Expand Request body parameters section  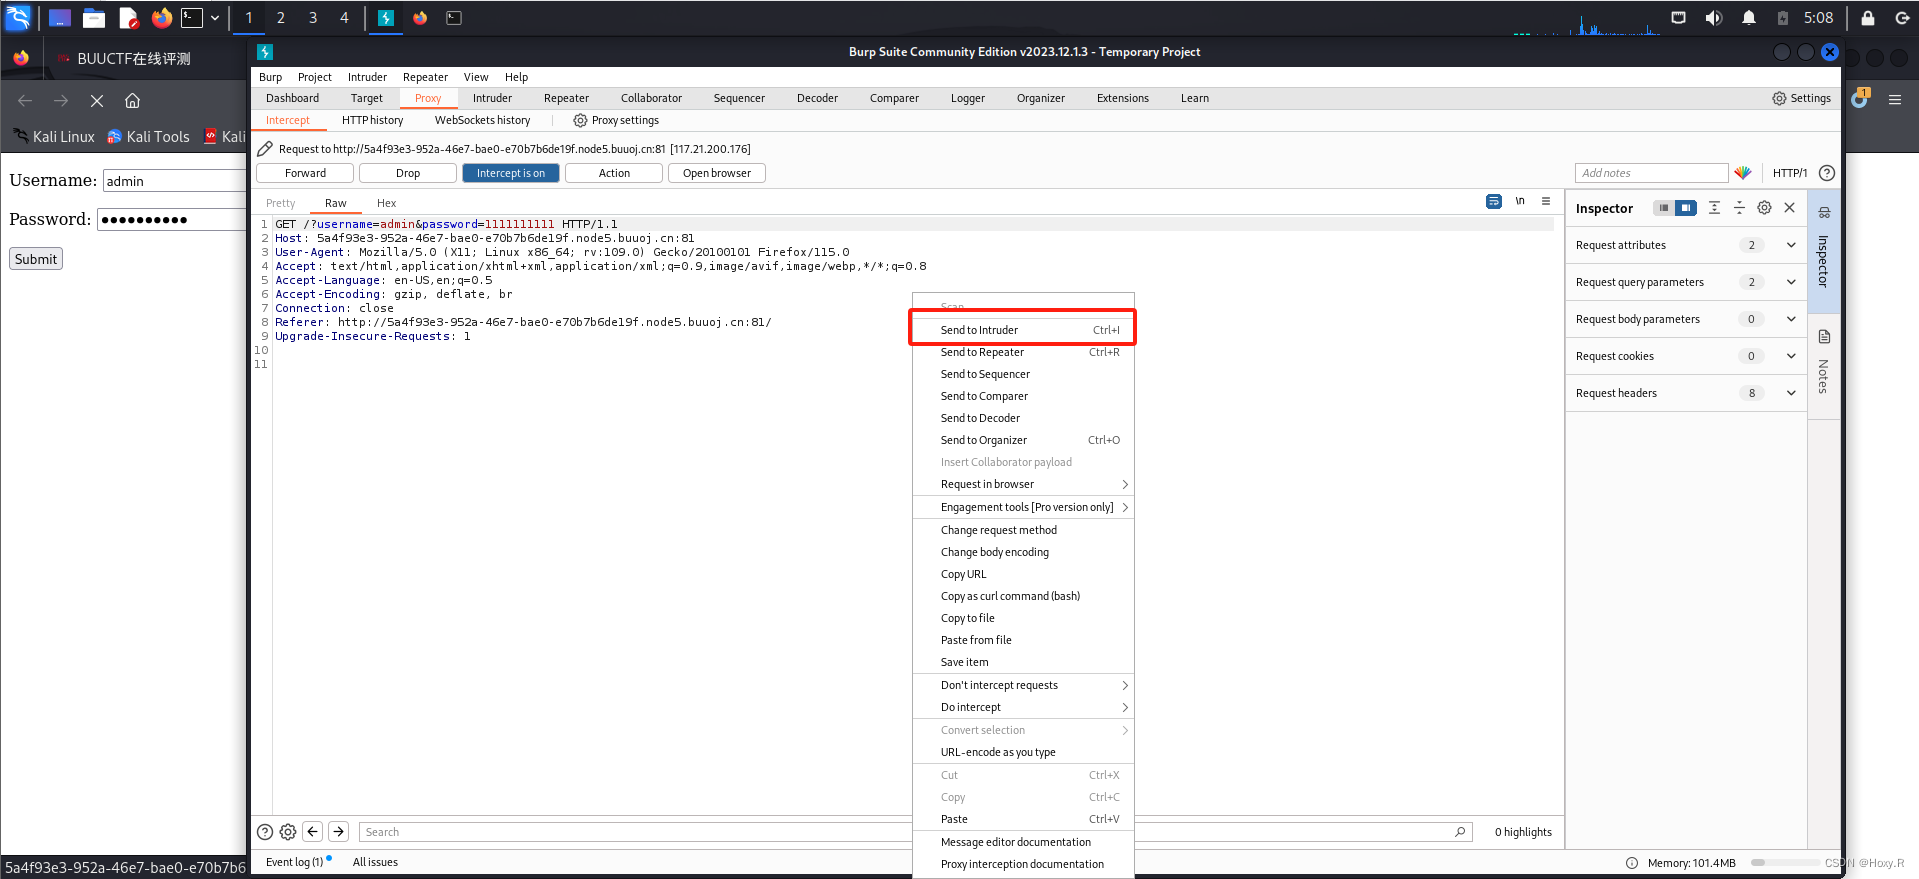coord(1686,319)
